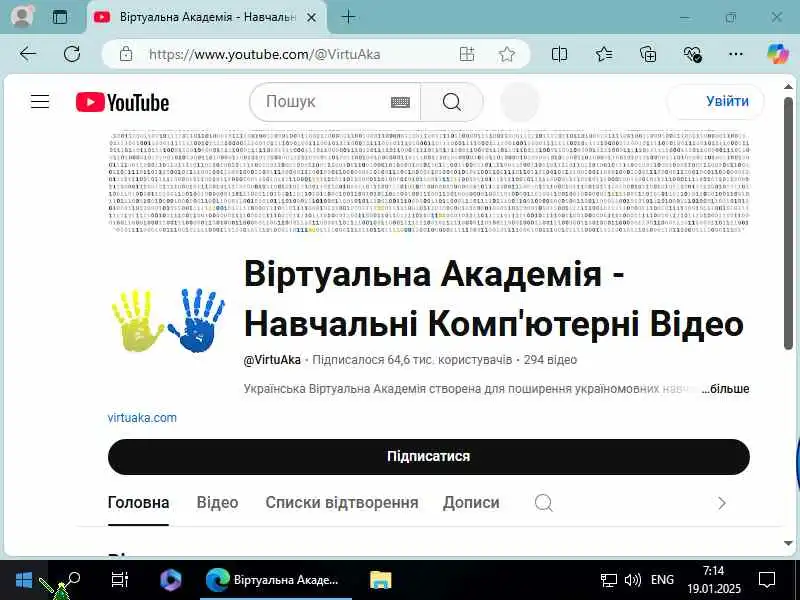Open the network status tray icon

608,580
